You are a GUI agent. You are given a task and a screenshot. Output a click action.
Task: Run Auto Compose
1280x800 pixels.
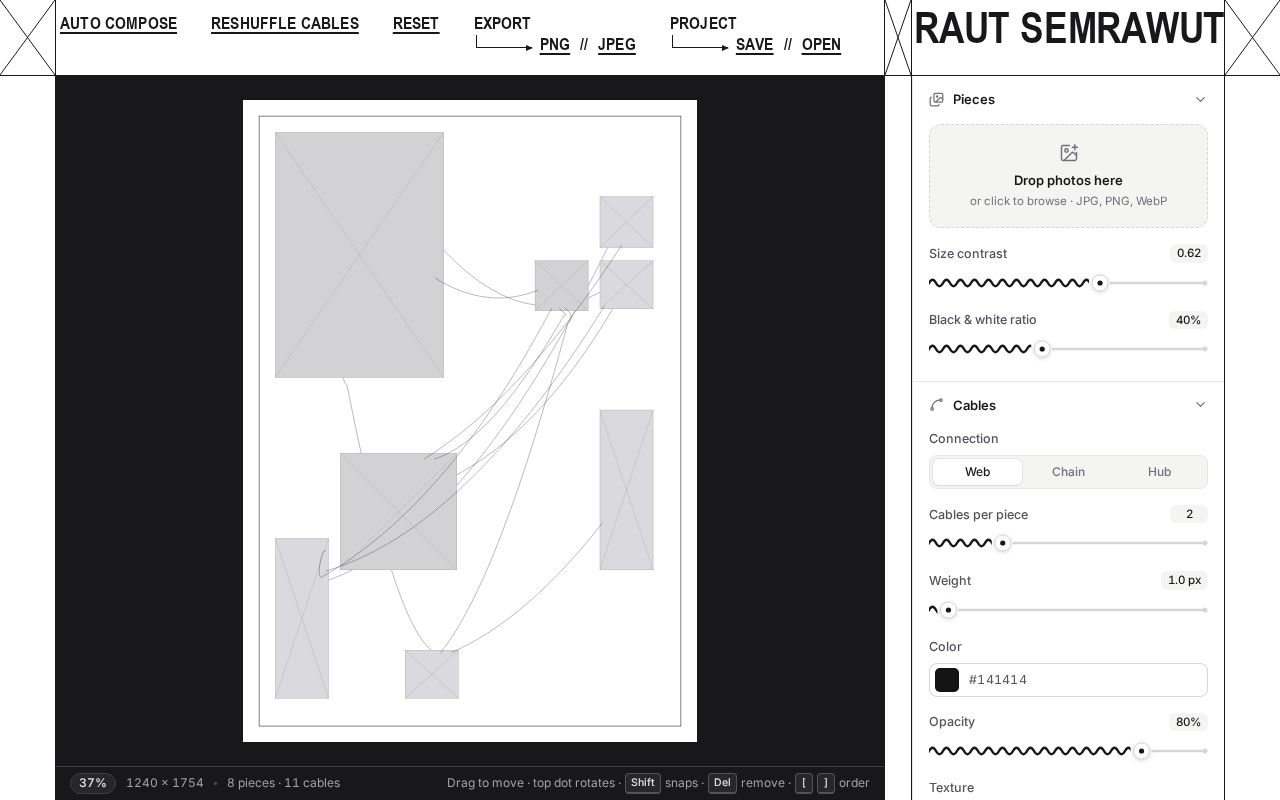click(x=118, y=24)
